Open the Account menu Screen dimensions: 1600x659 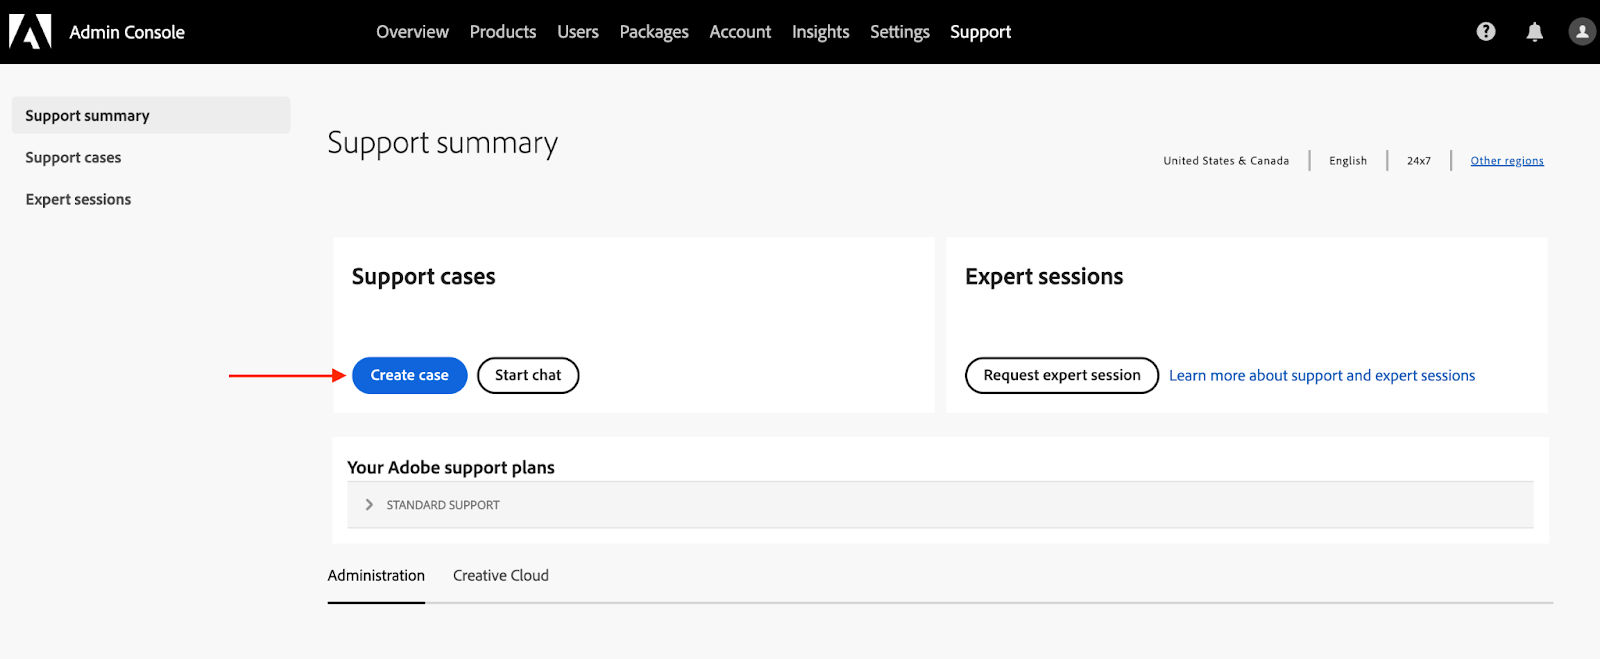coord(740,32)
